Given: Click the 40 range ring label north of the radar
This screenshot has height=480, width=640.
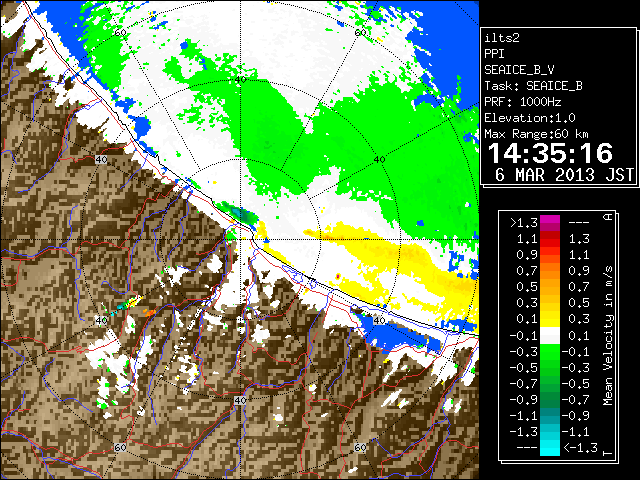Looking at the screenshot, I should [x=240, y=79].
